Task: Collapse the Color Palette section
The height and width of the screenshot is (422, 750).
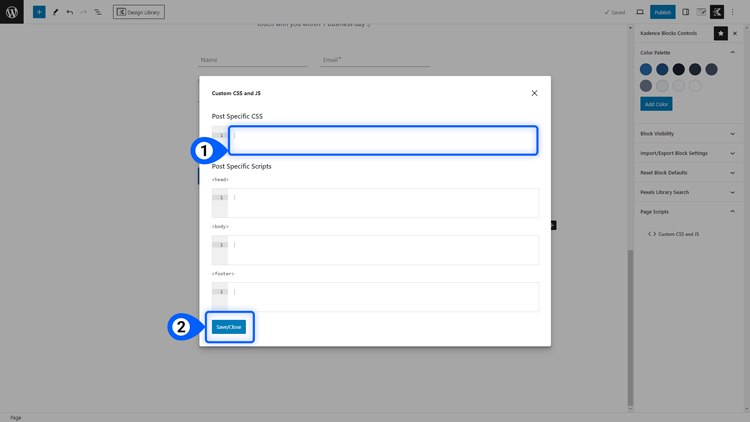Action: pyautogui.click(x=732, y=52)
